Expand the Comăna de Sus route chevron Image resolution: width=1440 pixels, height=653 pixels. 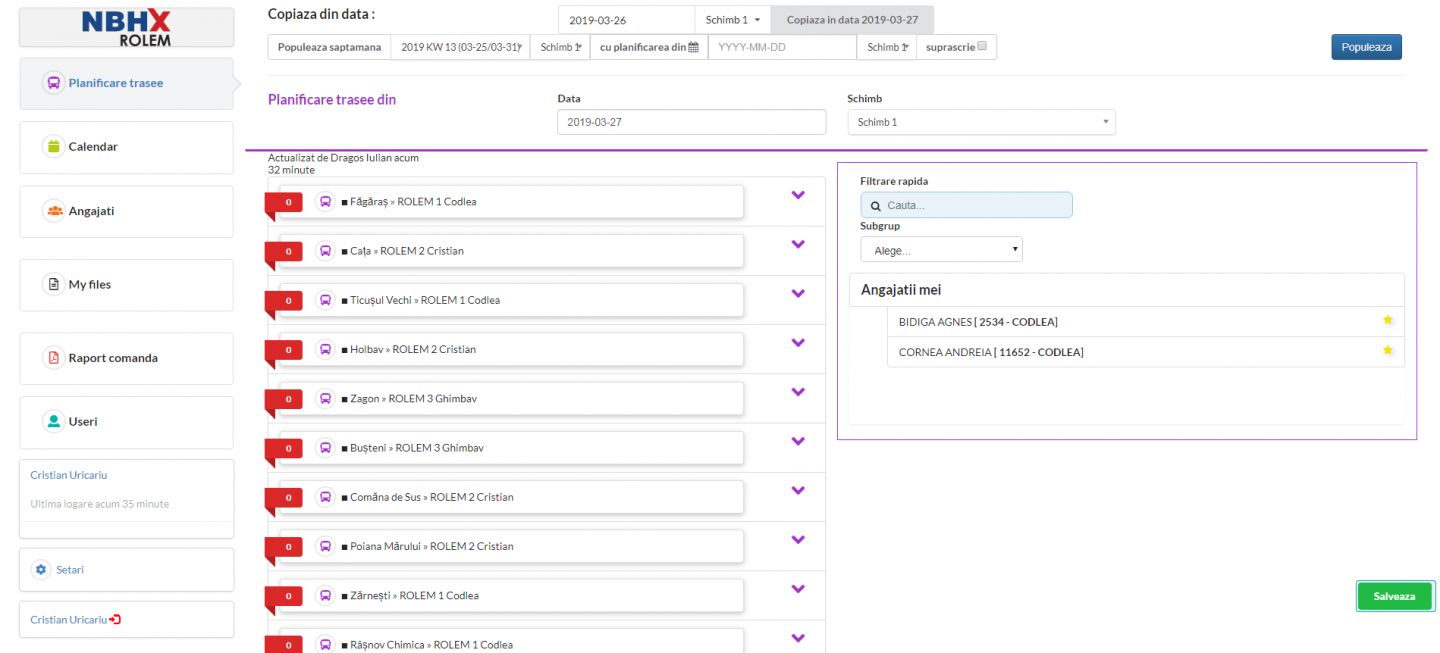click(798, 490)
